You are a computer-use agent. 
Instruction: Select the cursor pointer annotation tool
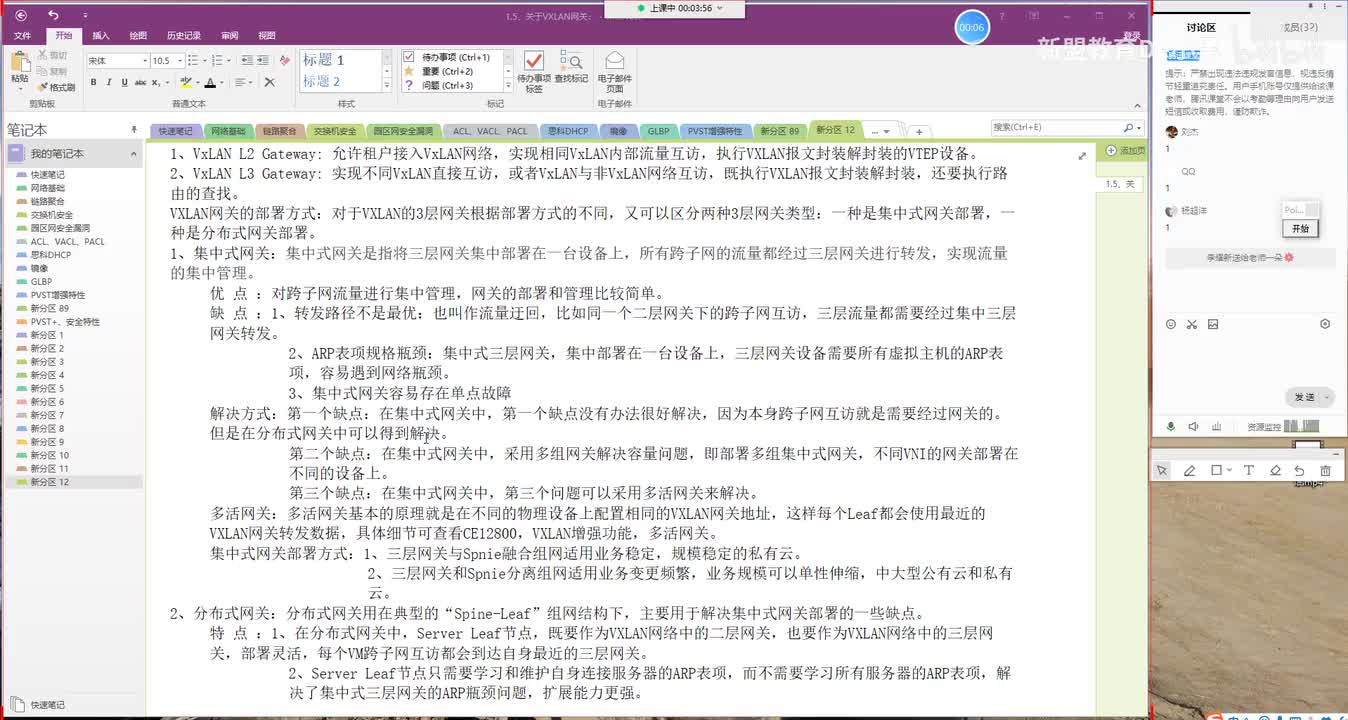point(1162,470)
